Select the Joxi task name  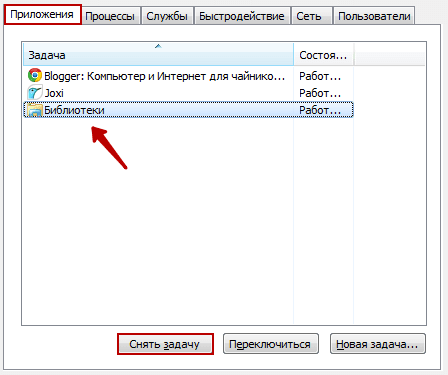(x=54, y=93)
